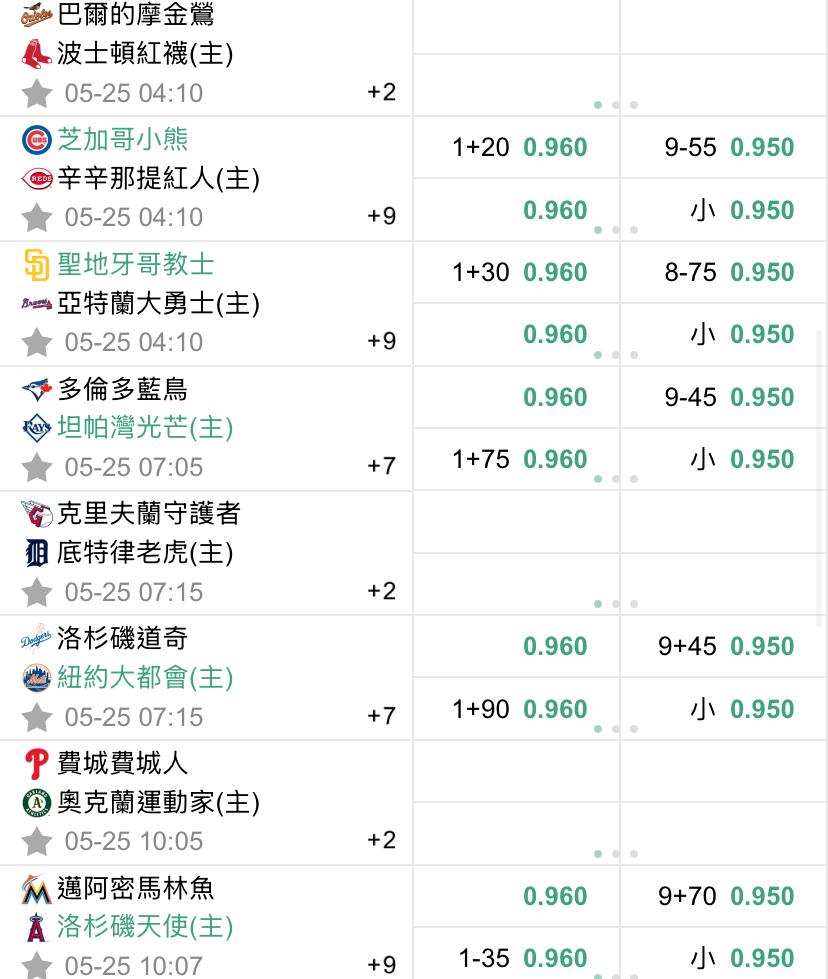
Task: Click the vertical scrollbar on right edge
Action: 819,478
